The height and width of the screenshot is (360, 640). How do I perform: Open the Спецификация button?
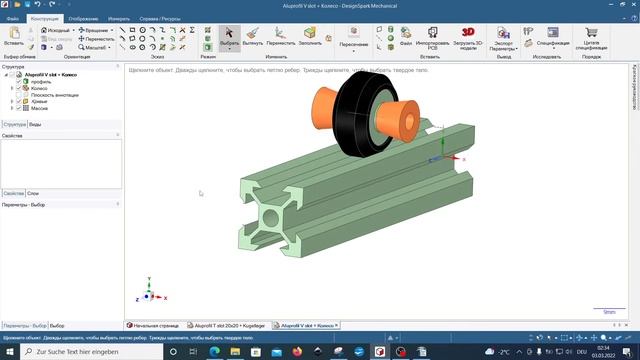pyautogui.click(x=553, y=38)
